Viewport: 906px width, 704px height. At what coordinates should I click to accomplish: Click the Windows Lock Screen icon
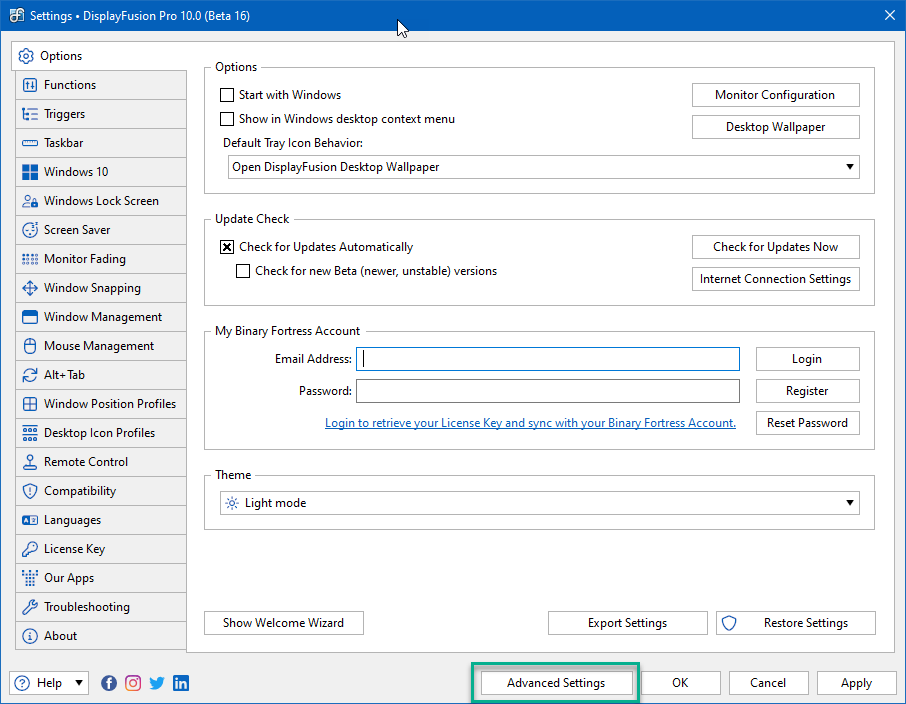click(29, 201)
